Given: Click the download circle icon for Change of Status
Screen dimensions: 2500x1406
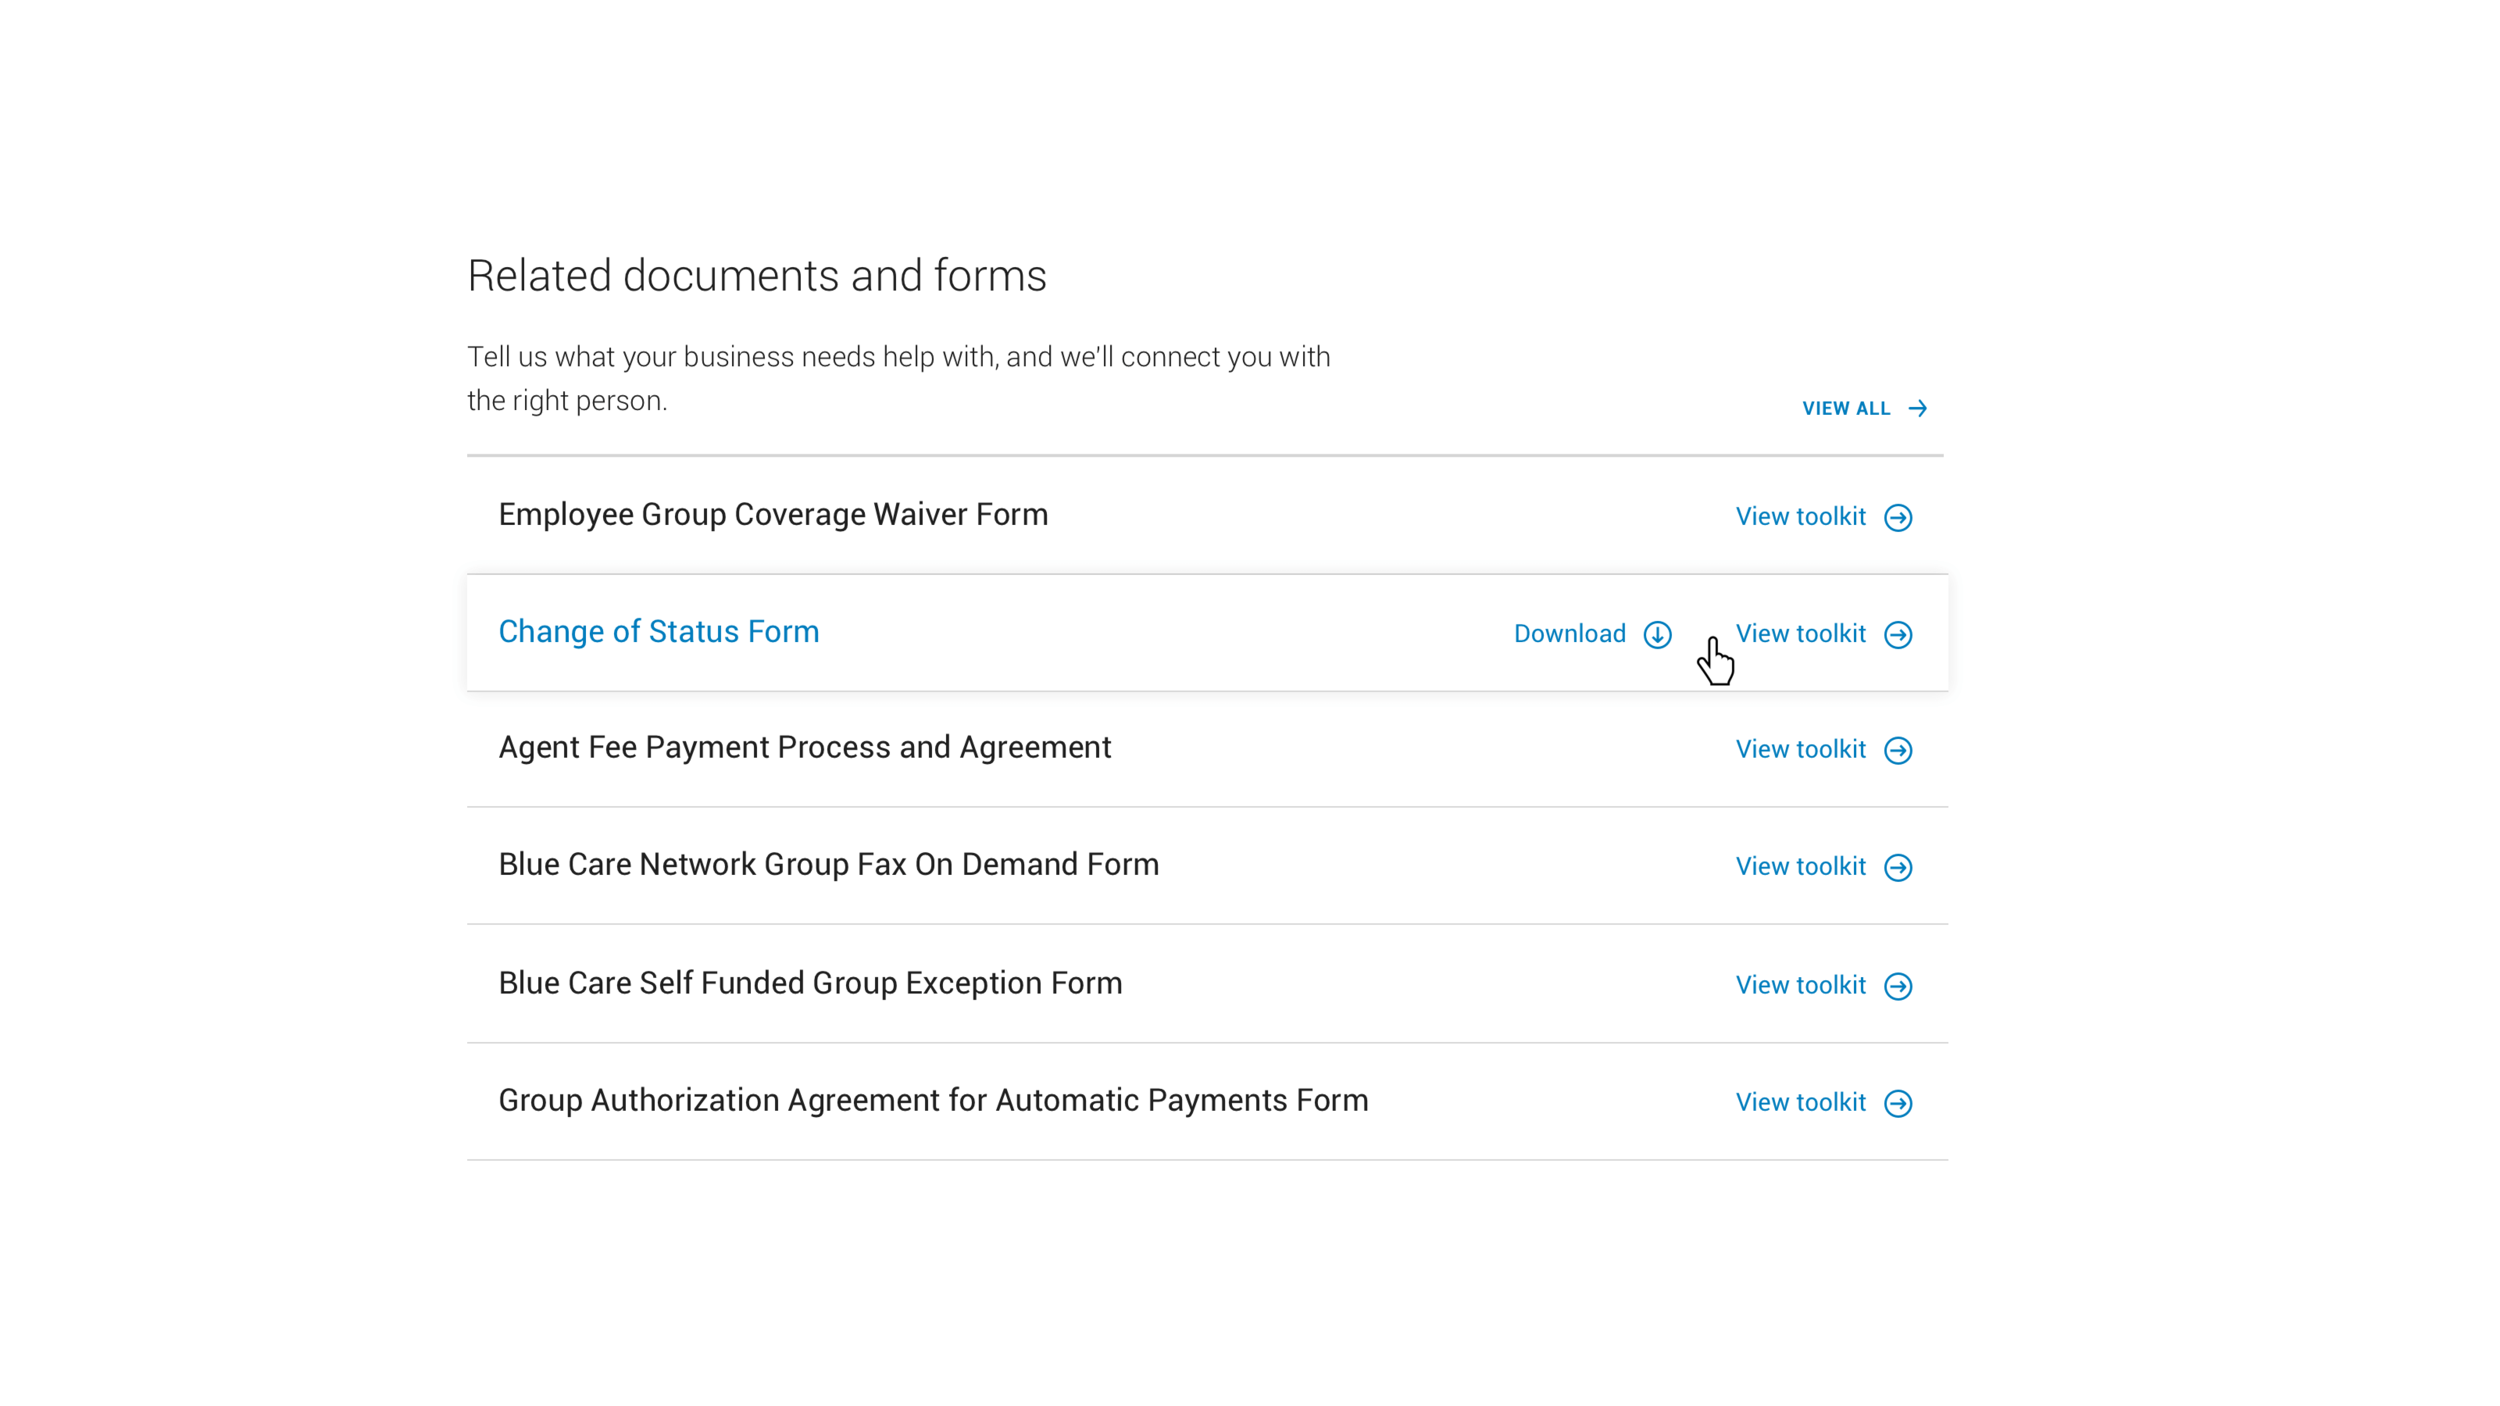Looking at the screenshot, I should (1657, 635).
